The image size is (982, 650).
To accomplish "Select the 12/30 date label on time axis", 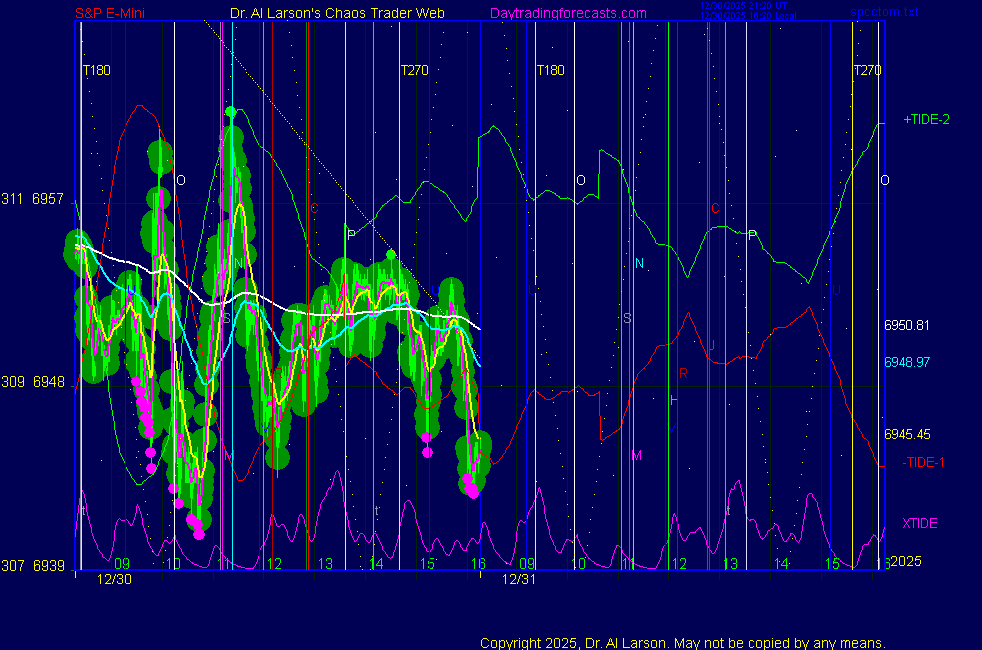I will pos(114,579).
